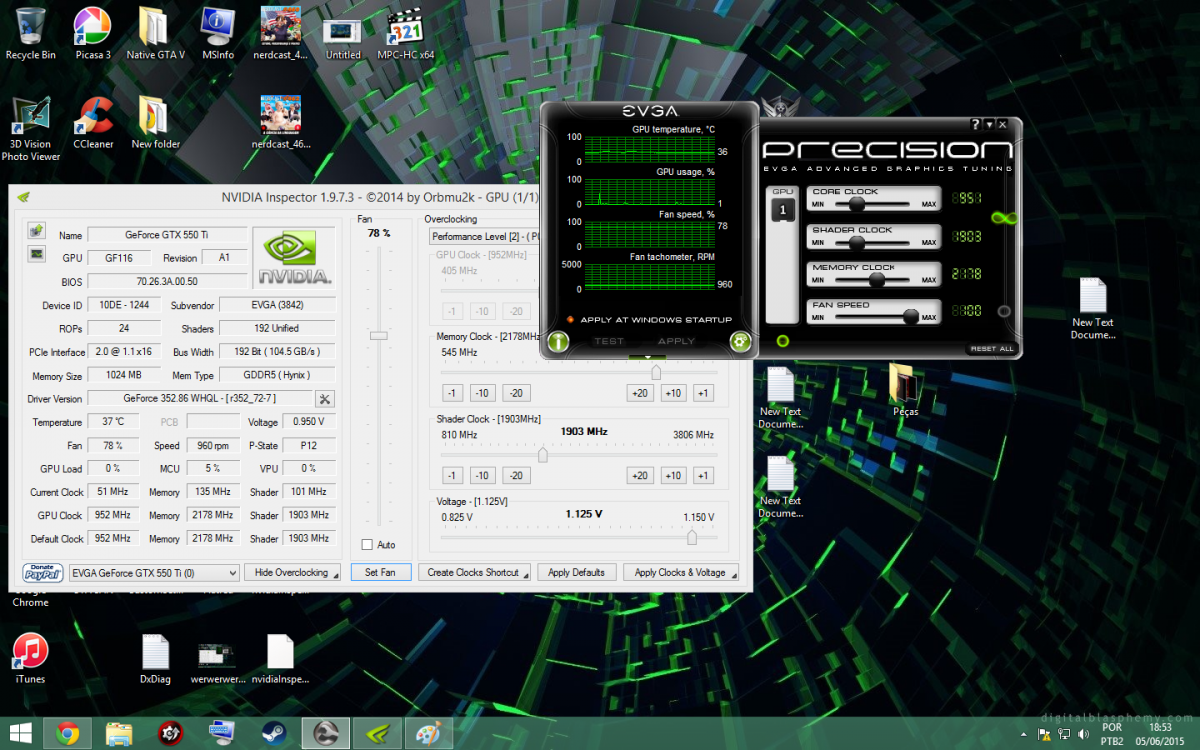This screenshot has height=750, width=1200.
Task: Select GPU 1 button in EVGA Precision
Action: coord(783,210)
